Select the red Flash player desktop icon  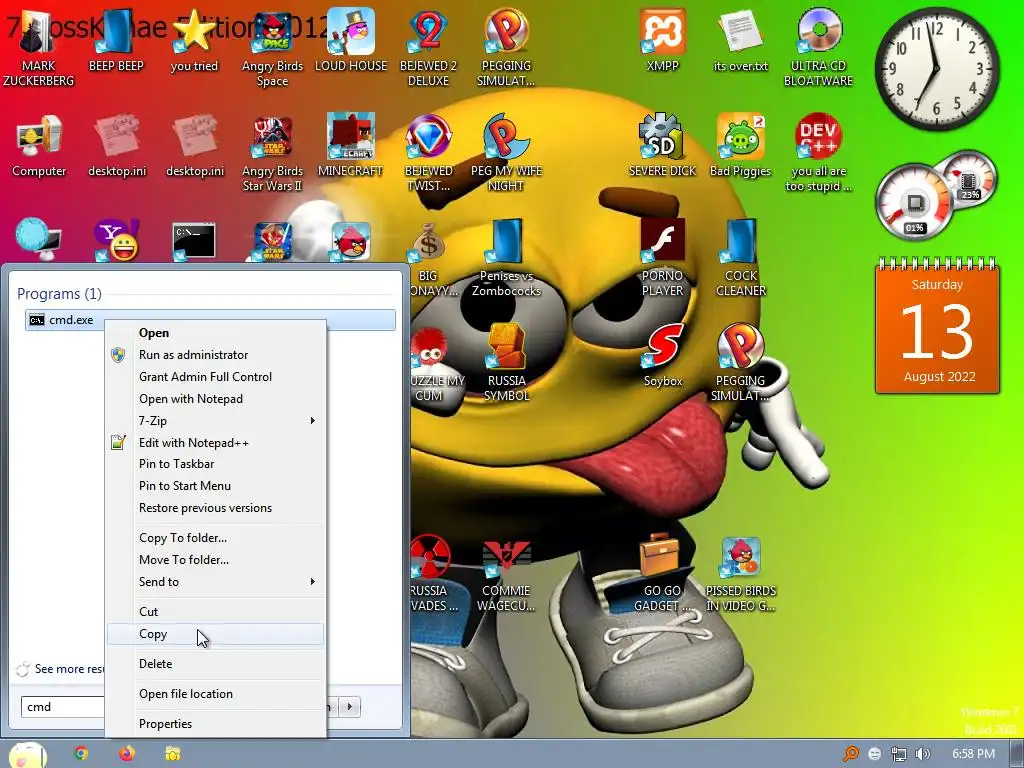[x=662, y=240]
